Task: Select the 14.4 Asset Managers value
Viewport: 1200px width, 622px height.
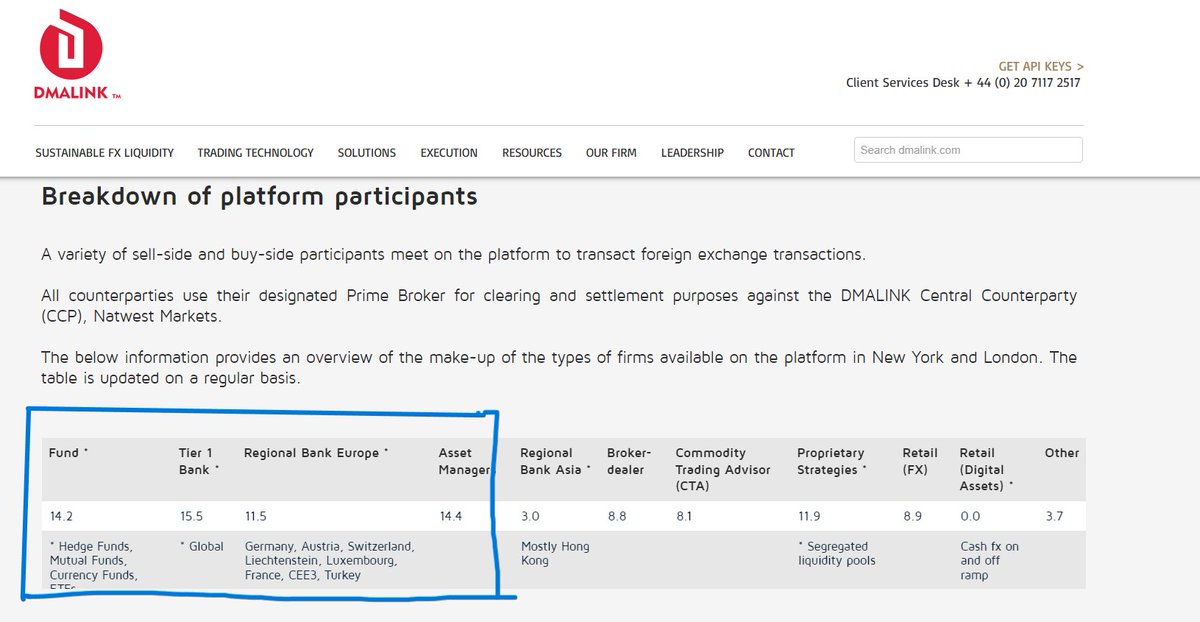Action: [451, 516]
